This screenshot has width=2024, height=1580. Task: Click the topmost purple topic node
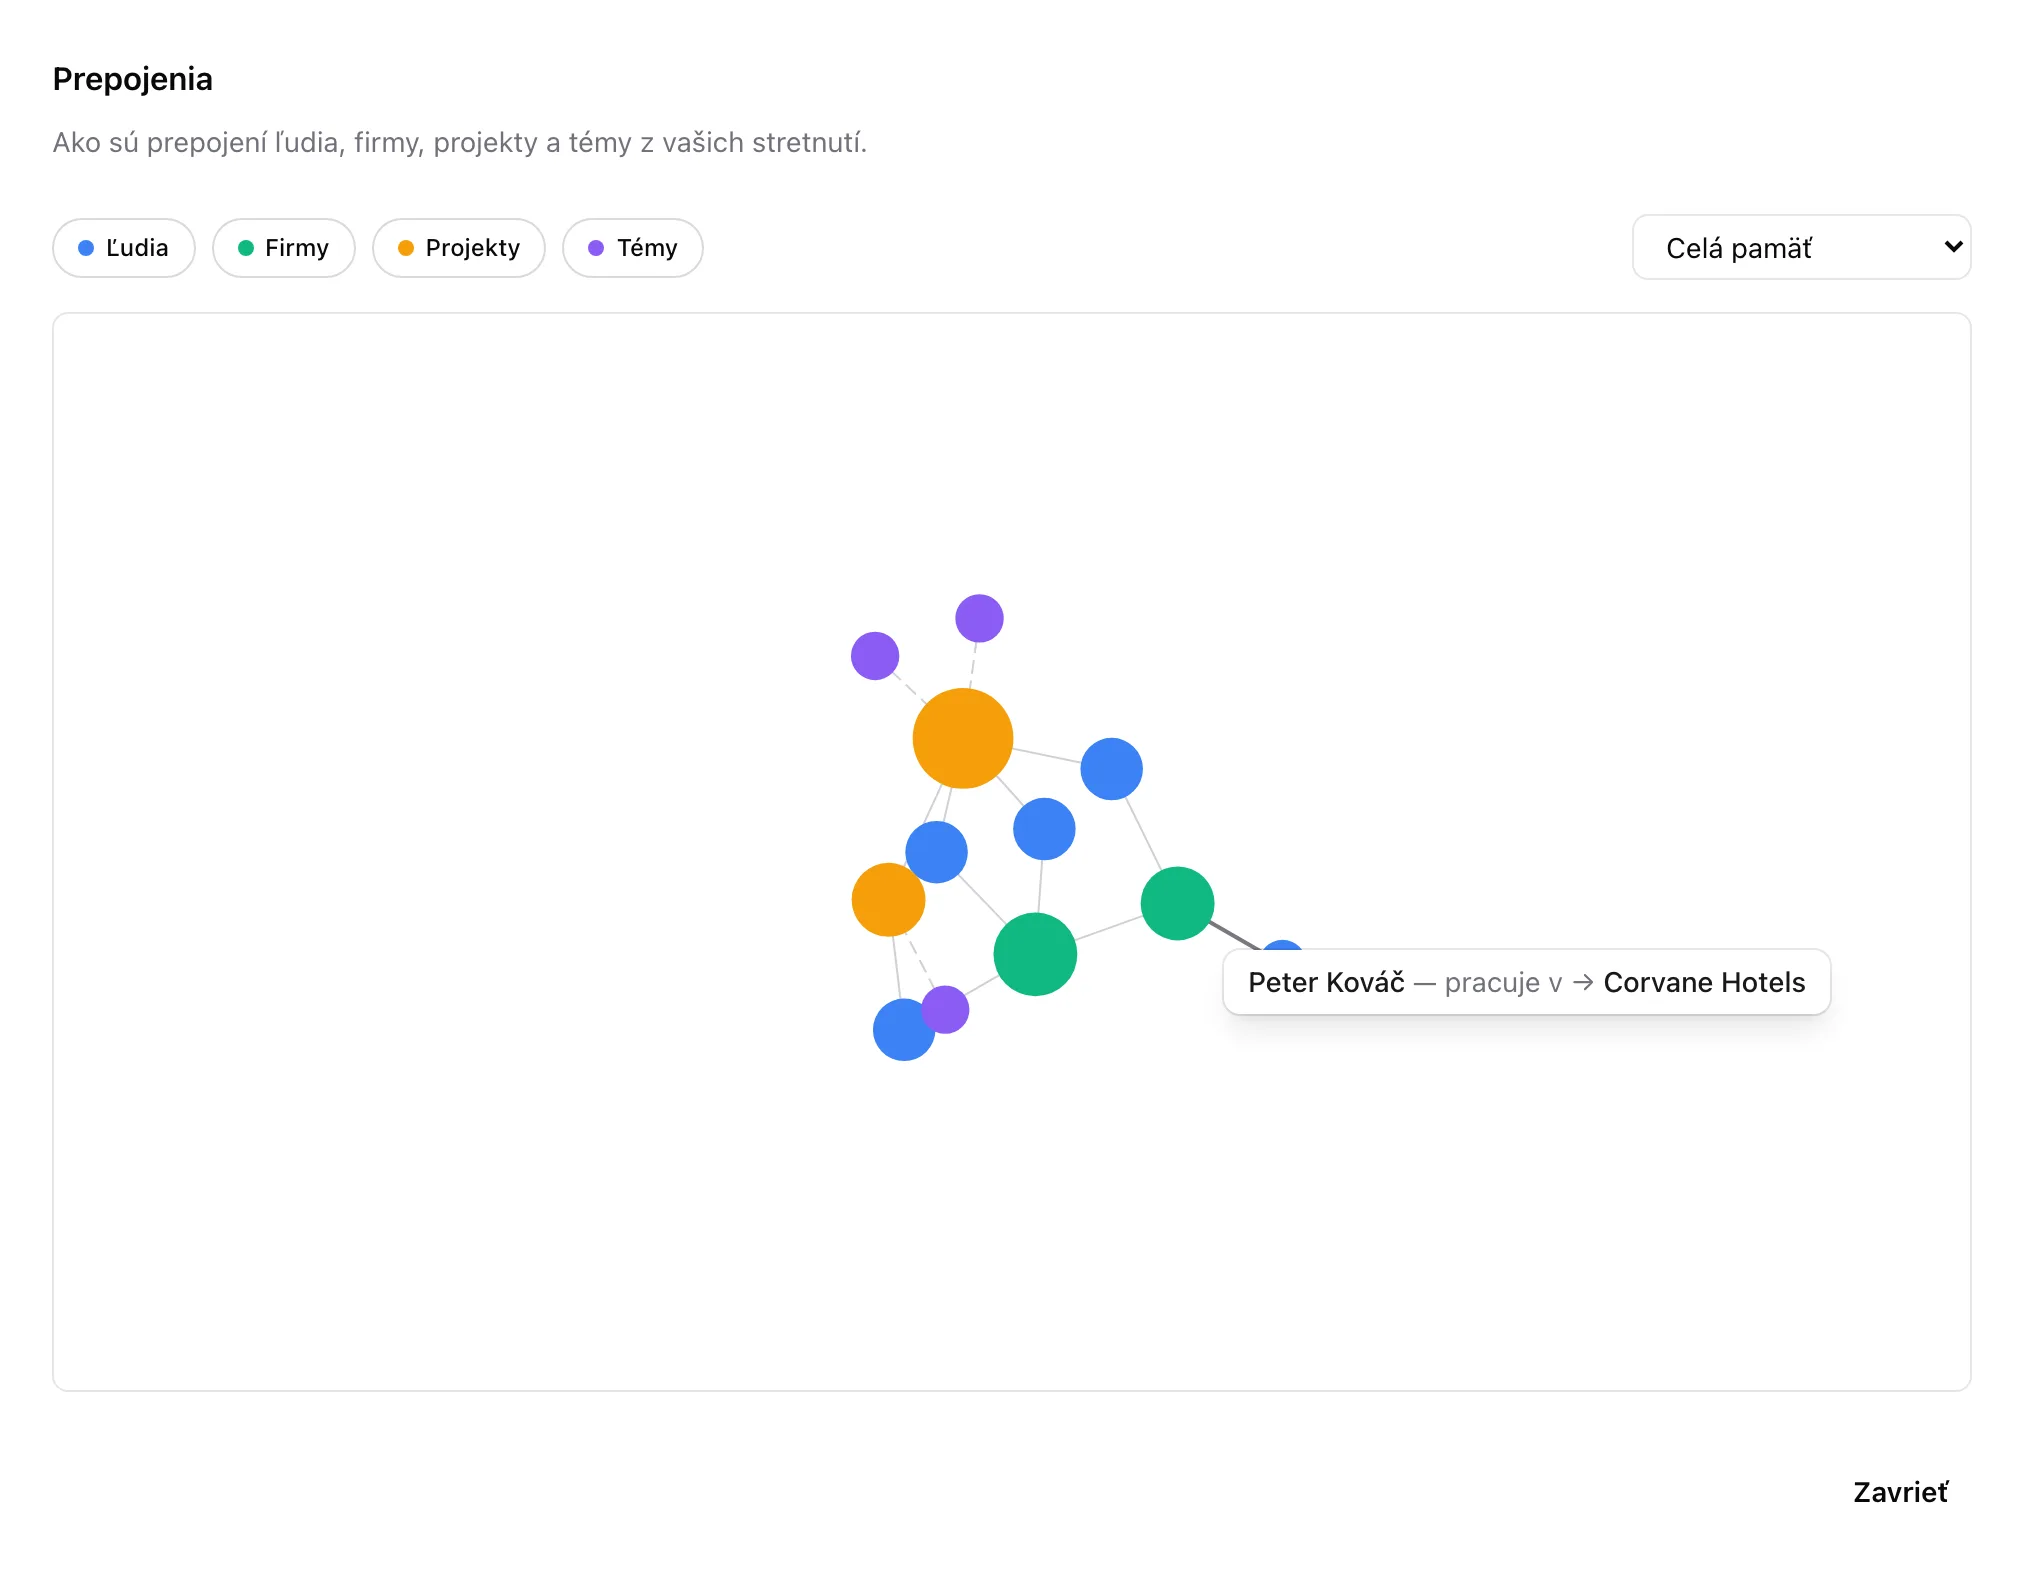979,618
